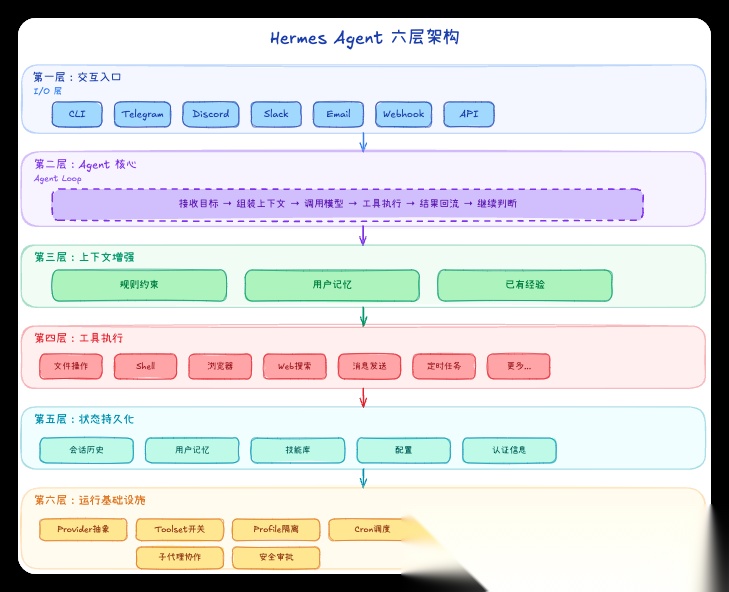Click the "第三层：上下文增强" heading
Screen dimensions: 729x592
click(85, 257)
